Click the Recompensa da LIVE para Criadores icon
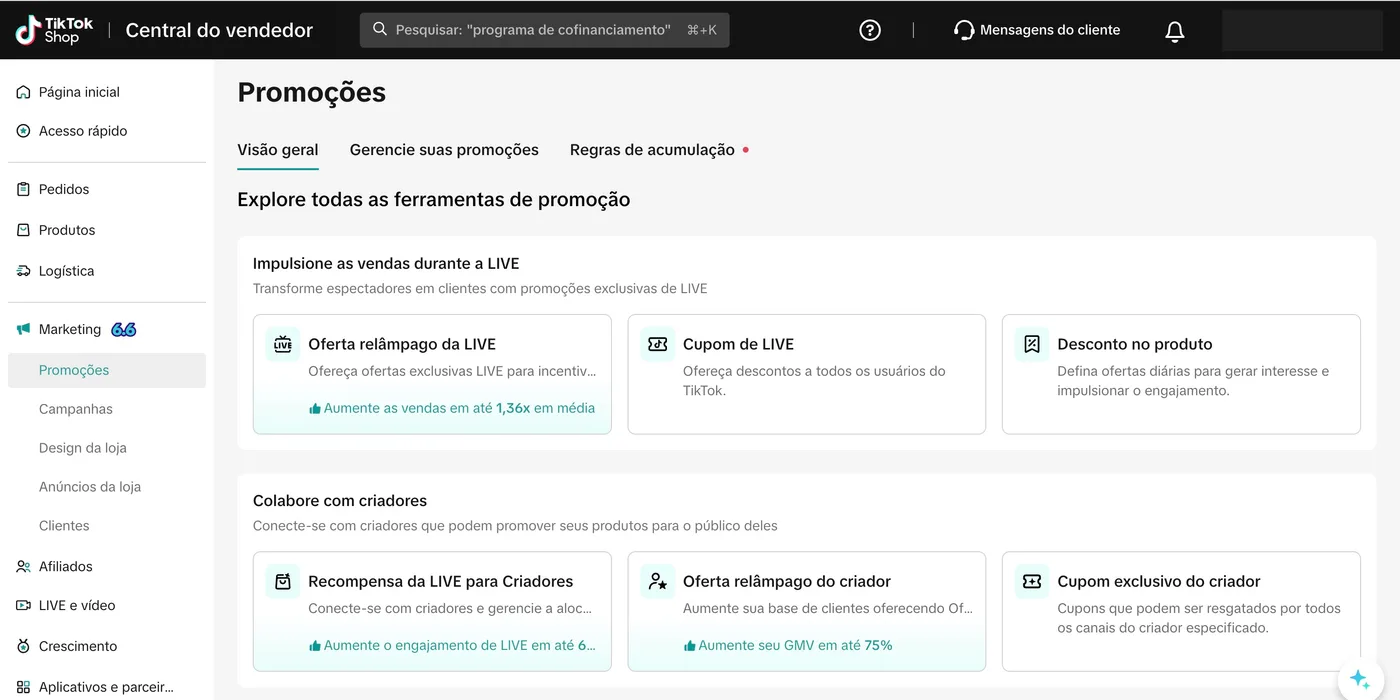Image resolution: width=1400 pixels, height=700 pixels. [283, 581]
